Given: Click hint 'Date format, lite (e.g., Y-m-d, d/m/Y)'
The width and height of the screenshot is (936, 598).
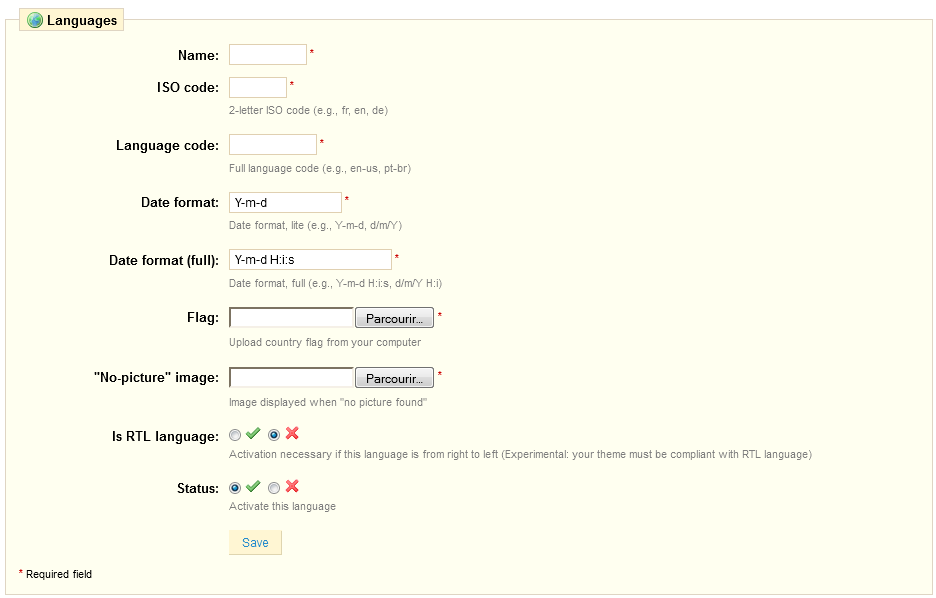Looking at the screenshot, I should [316, 226].
